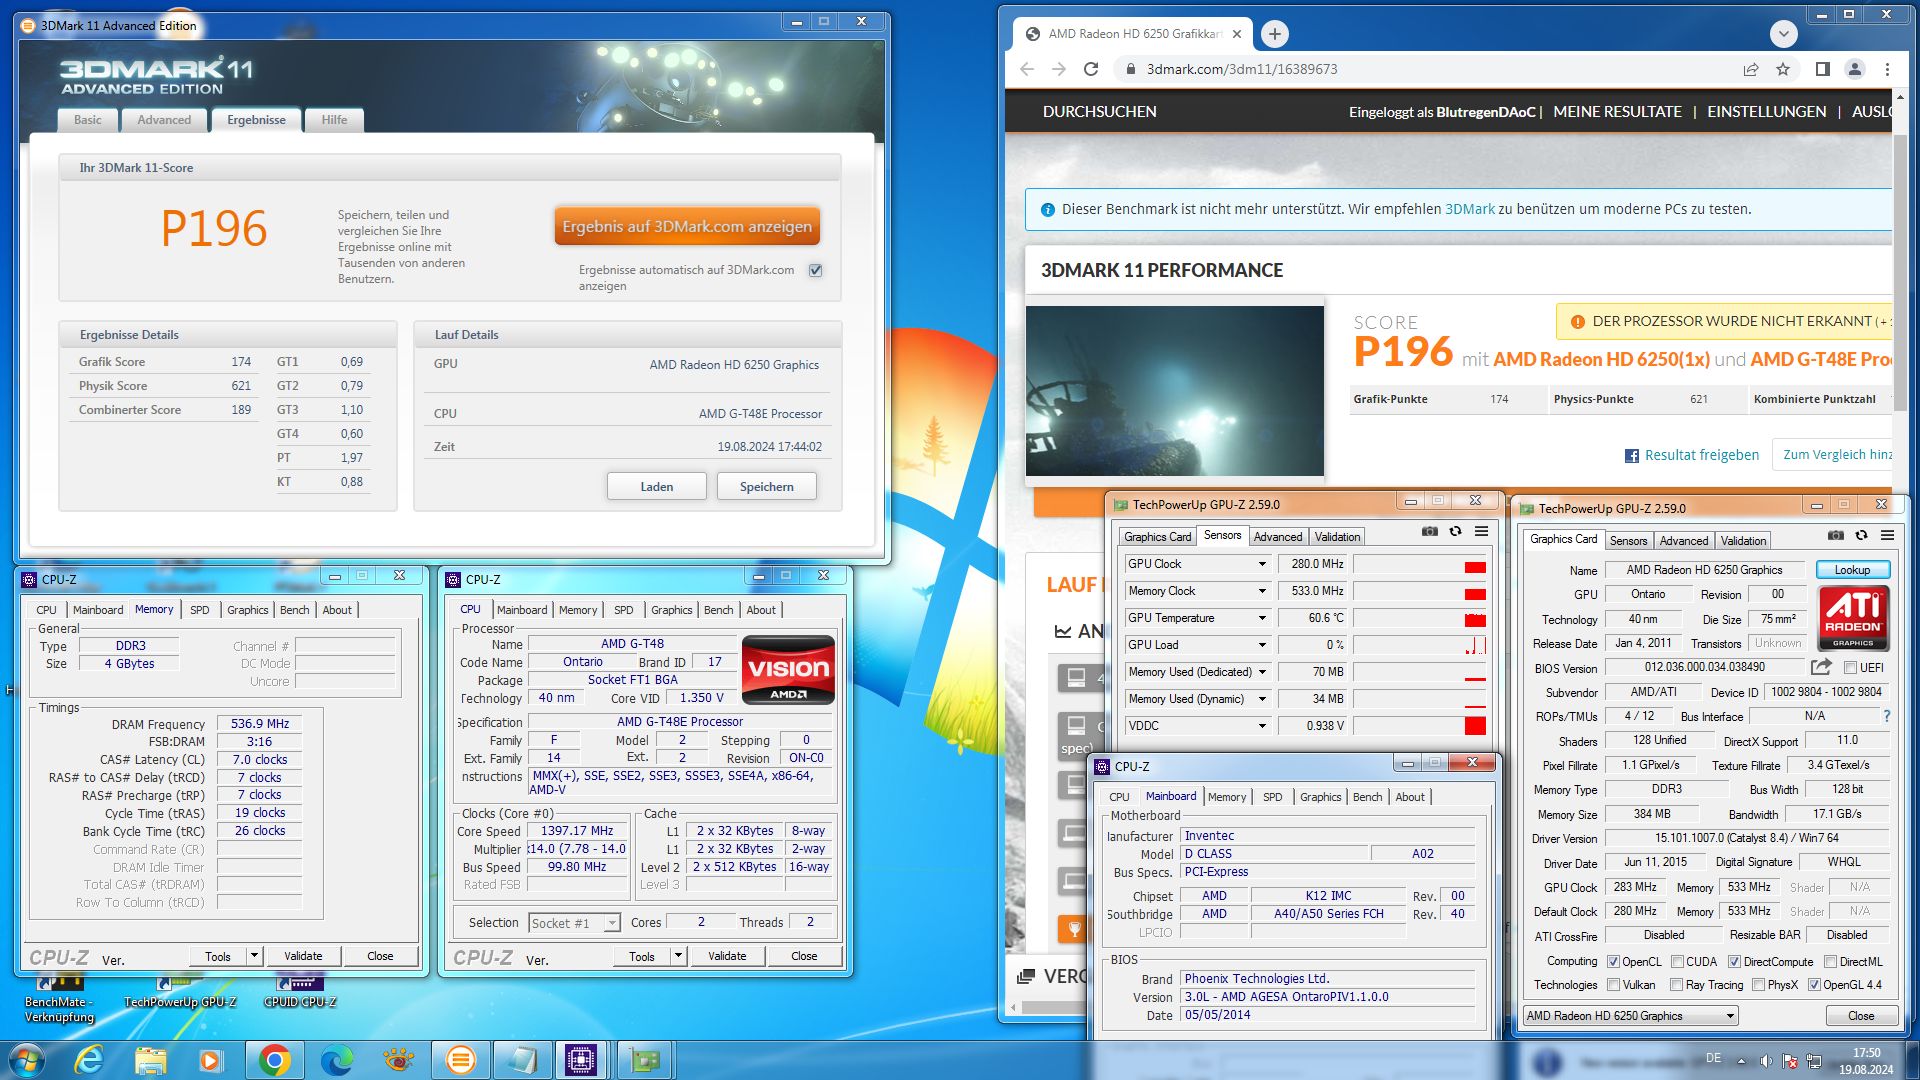The width and height of the screenshot is (1920, 1080).
Task: Uncheck automatic results upload checkbox in 3DMark
Action: [x=816, y=270]
